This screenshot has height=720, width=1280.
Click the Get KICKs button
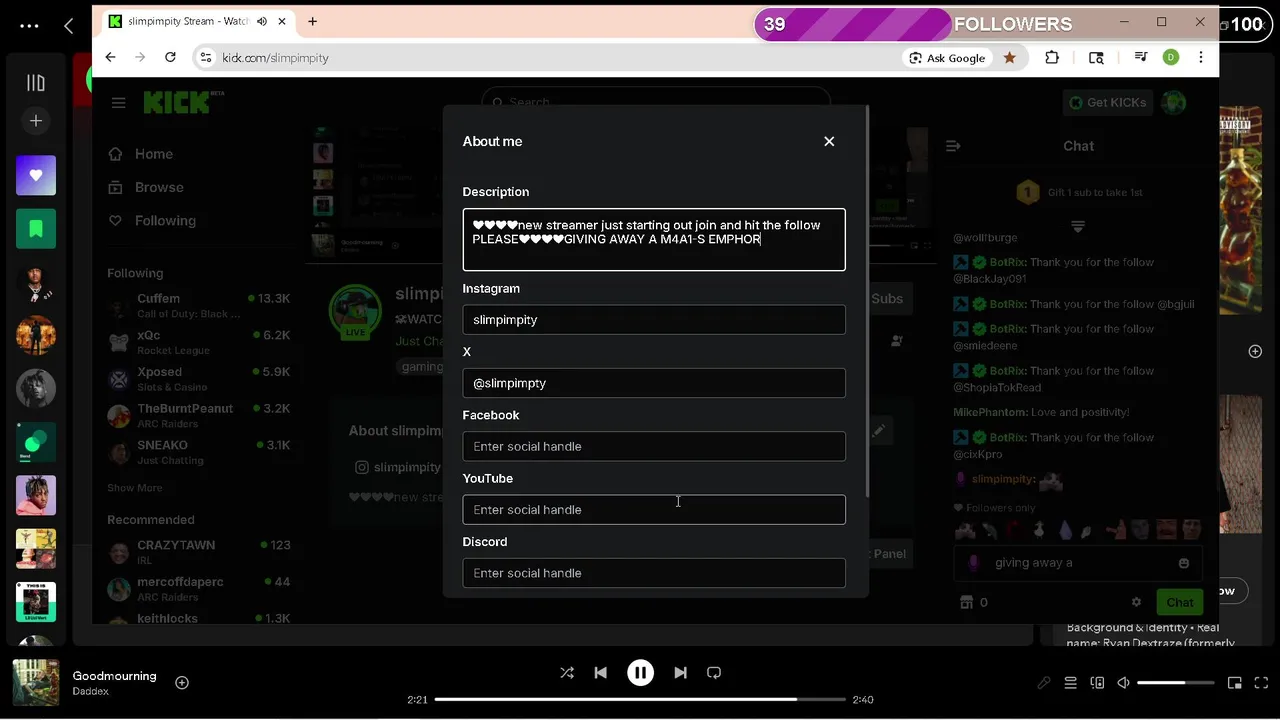[1107, 102]
